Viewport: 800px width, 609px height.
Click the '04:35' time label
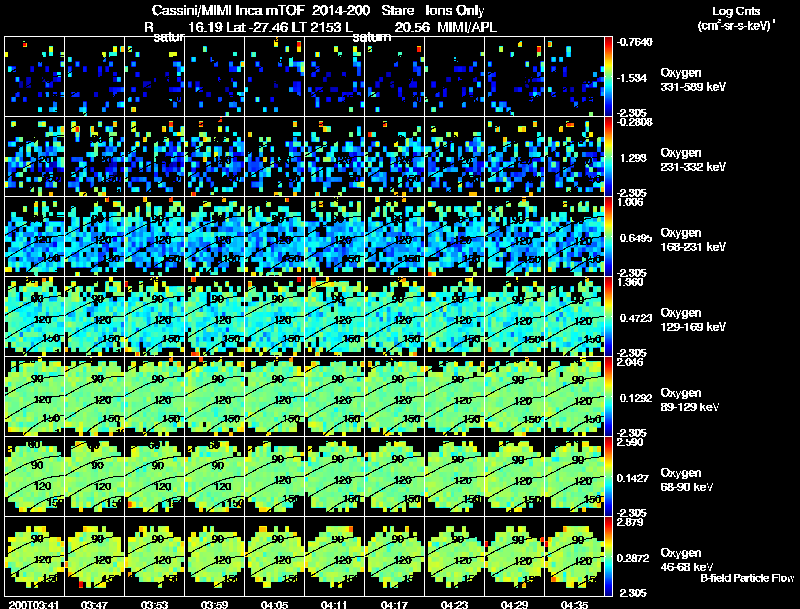pyautogui.click(x=574, y=604)
